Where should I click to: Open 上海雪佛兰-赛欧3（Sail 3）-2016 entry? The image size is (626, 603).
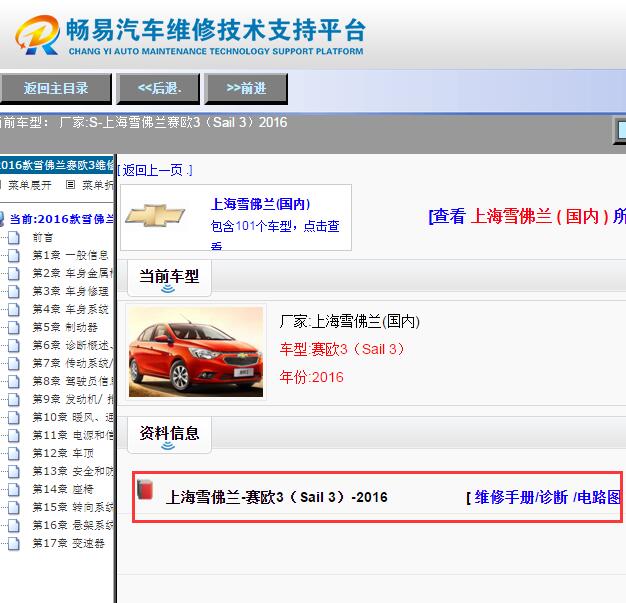click(x=277, y=498)
